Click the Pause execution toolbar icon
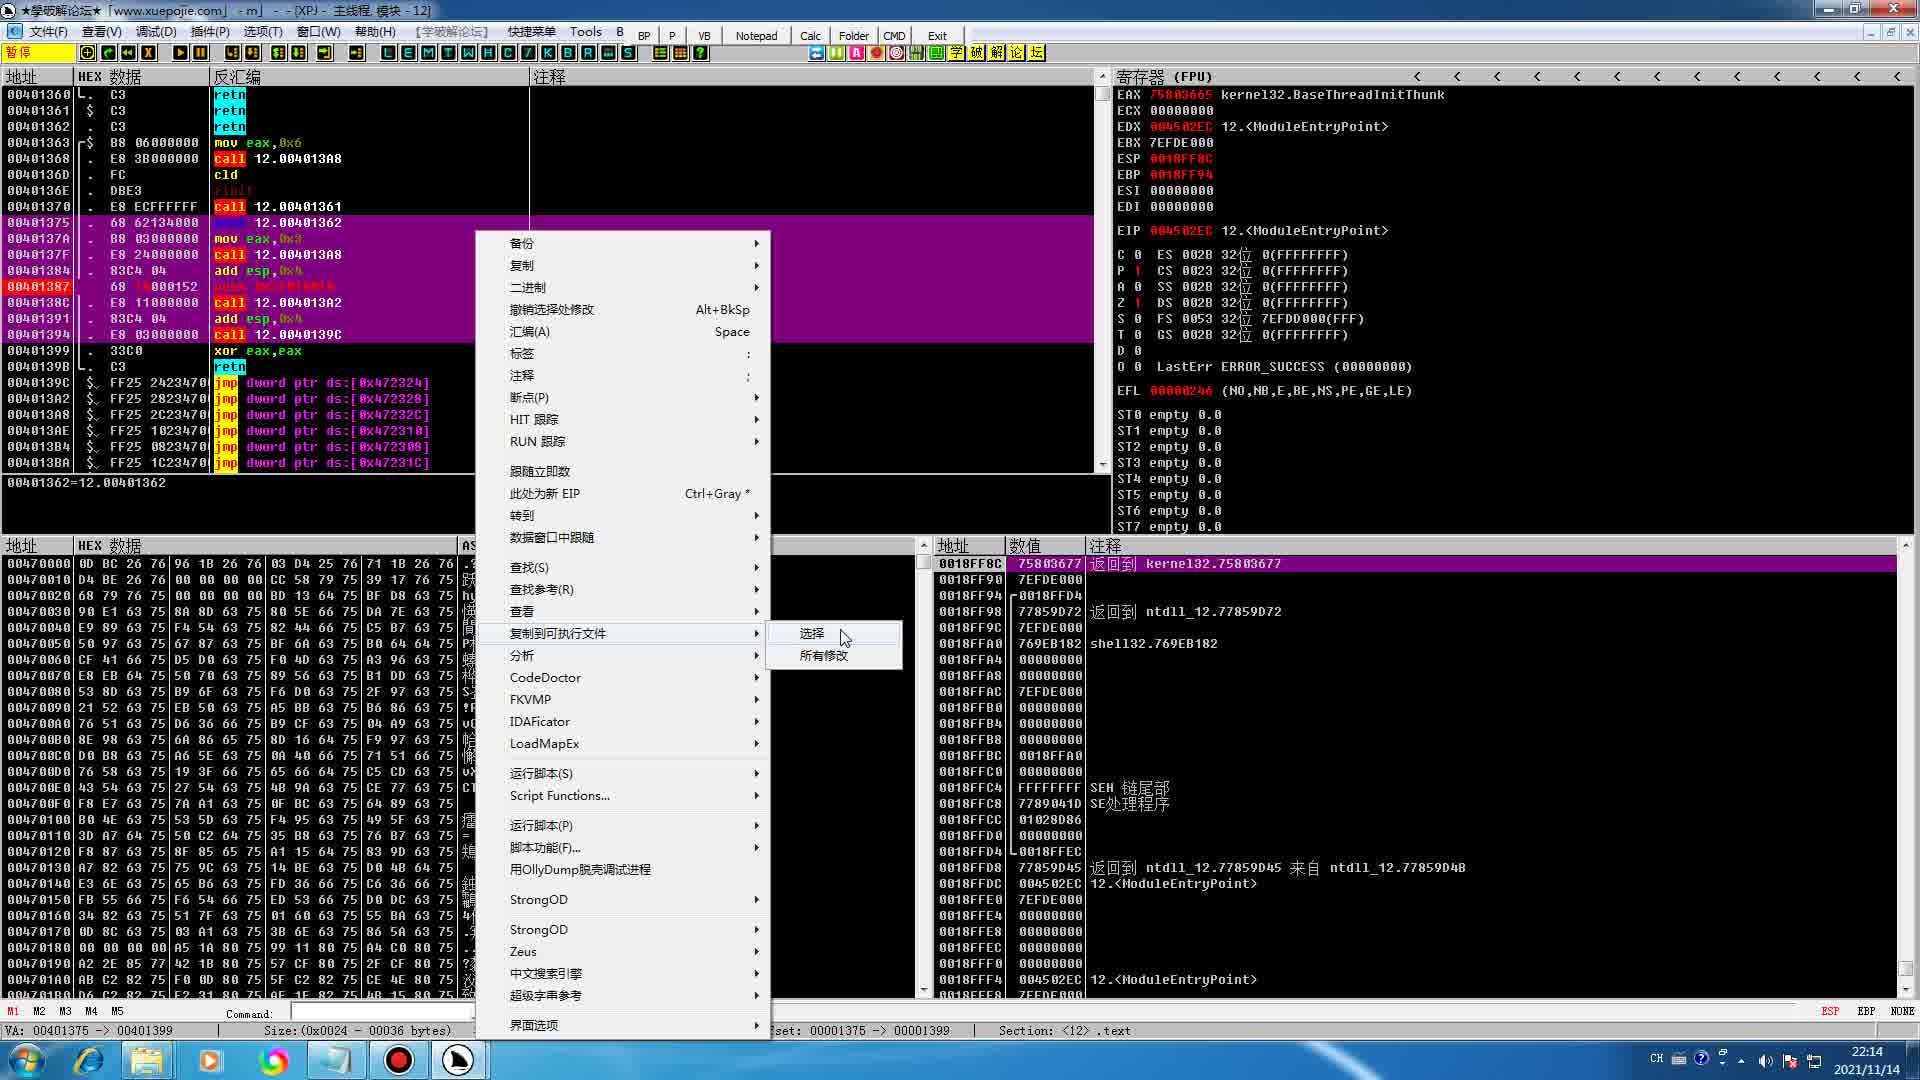1920x1080 pixels. tap(200, 53)
